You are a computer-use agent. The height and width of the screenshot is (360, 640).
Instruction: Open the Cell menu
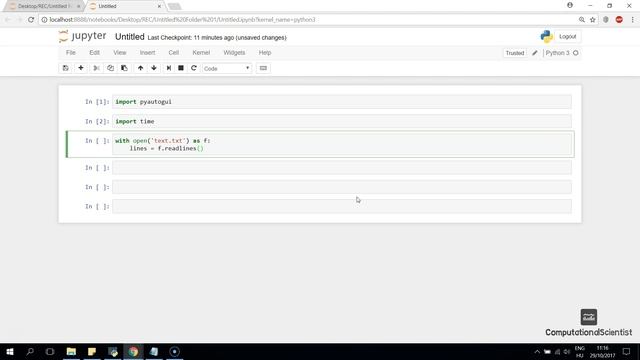point(173,53)
